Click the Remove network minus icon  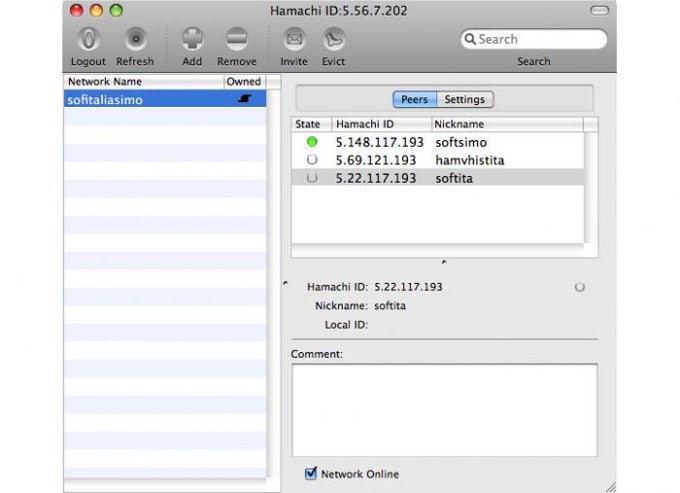(x=237, y=39)
